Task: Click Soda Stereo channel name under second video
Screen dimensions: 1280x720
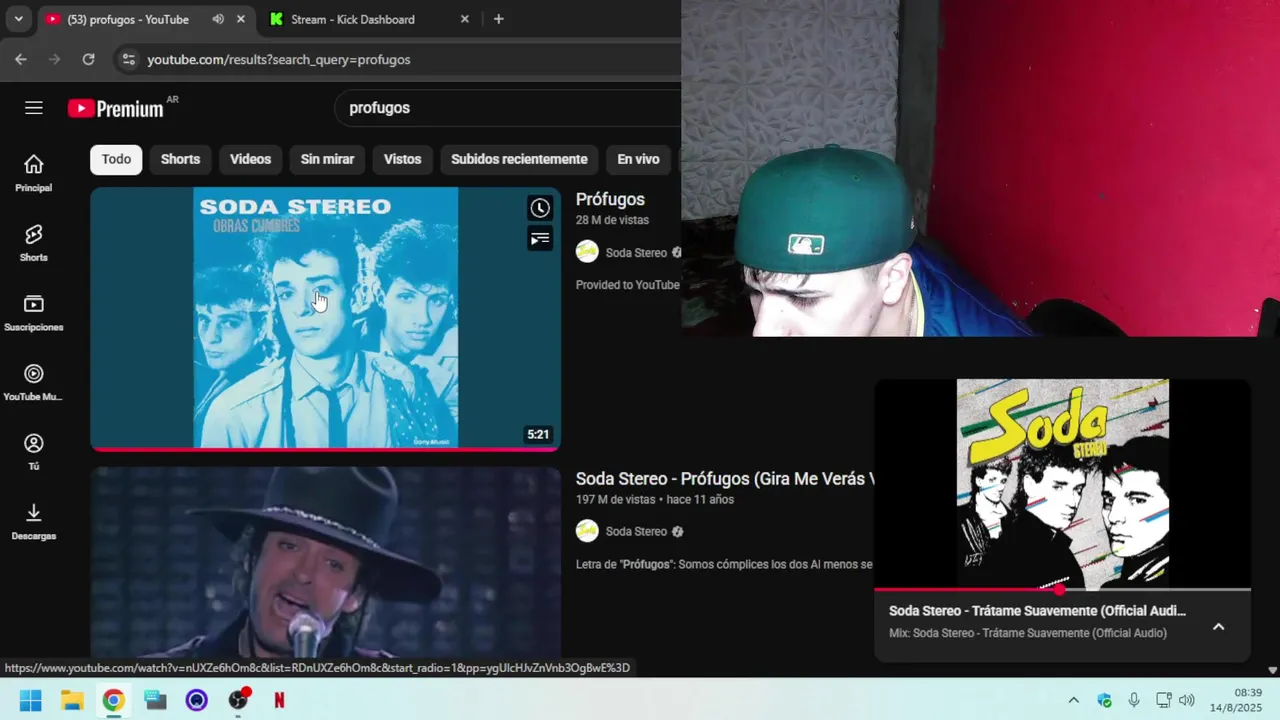Action: click(x=636, y=531)
